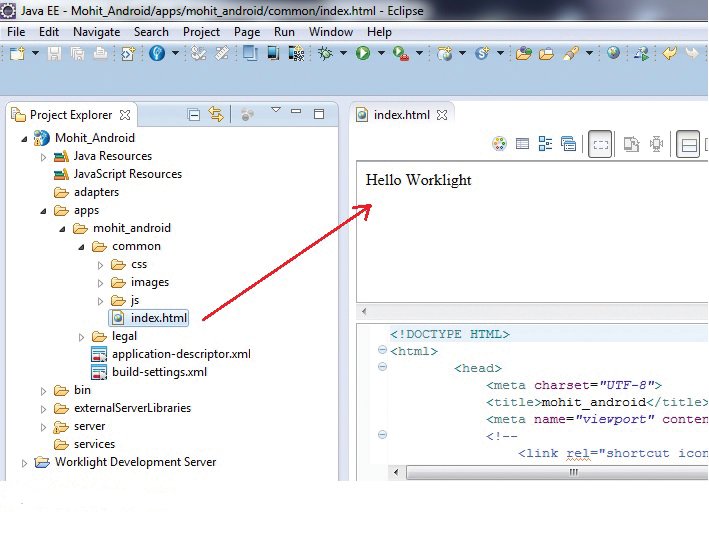Screen dimensions: 709x555
Task: Collapse the common folder
Action: (81, 247)
